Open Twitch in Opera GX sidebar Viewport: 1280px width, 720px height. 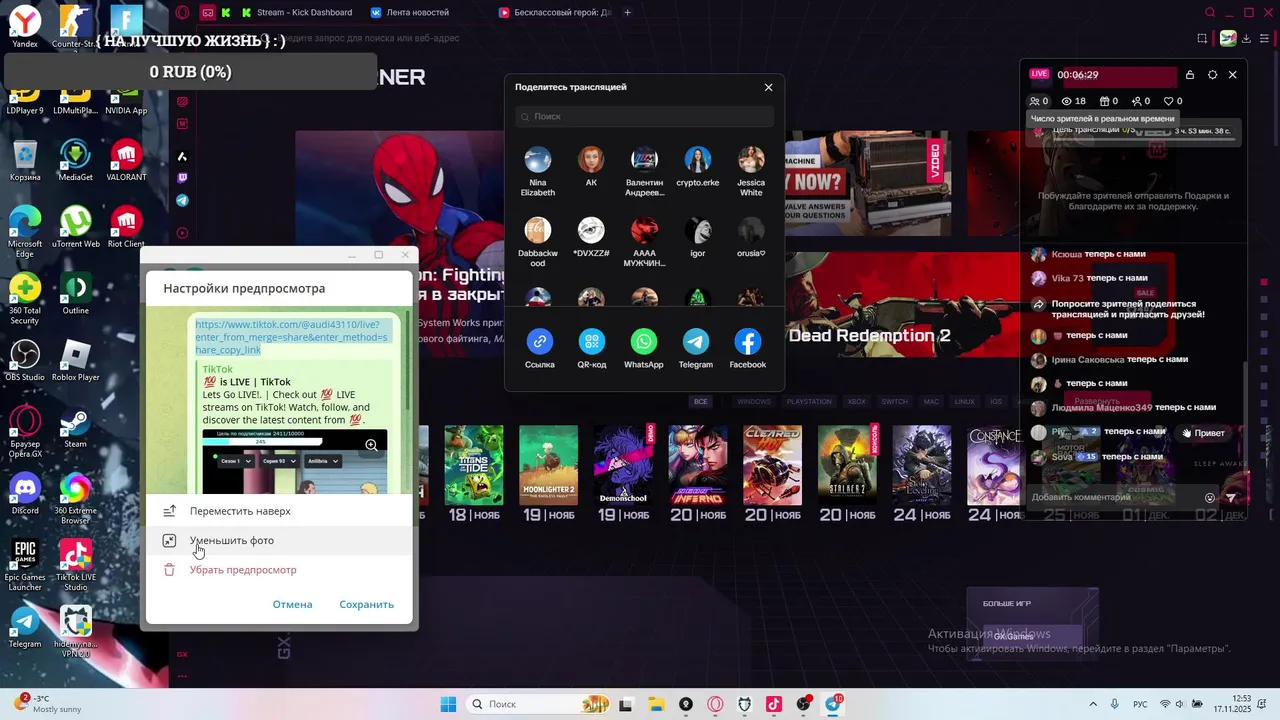click(x=182, y=178)
